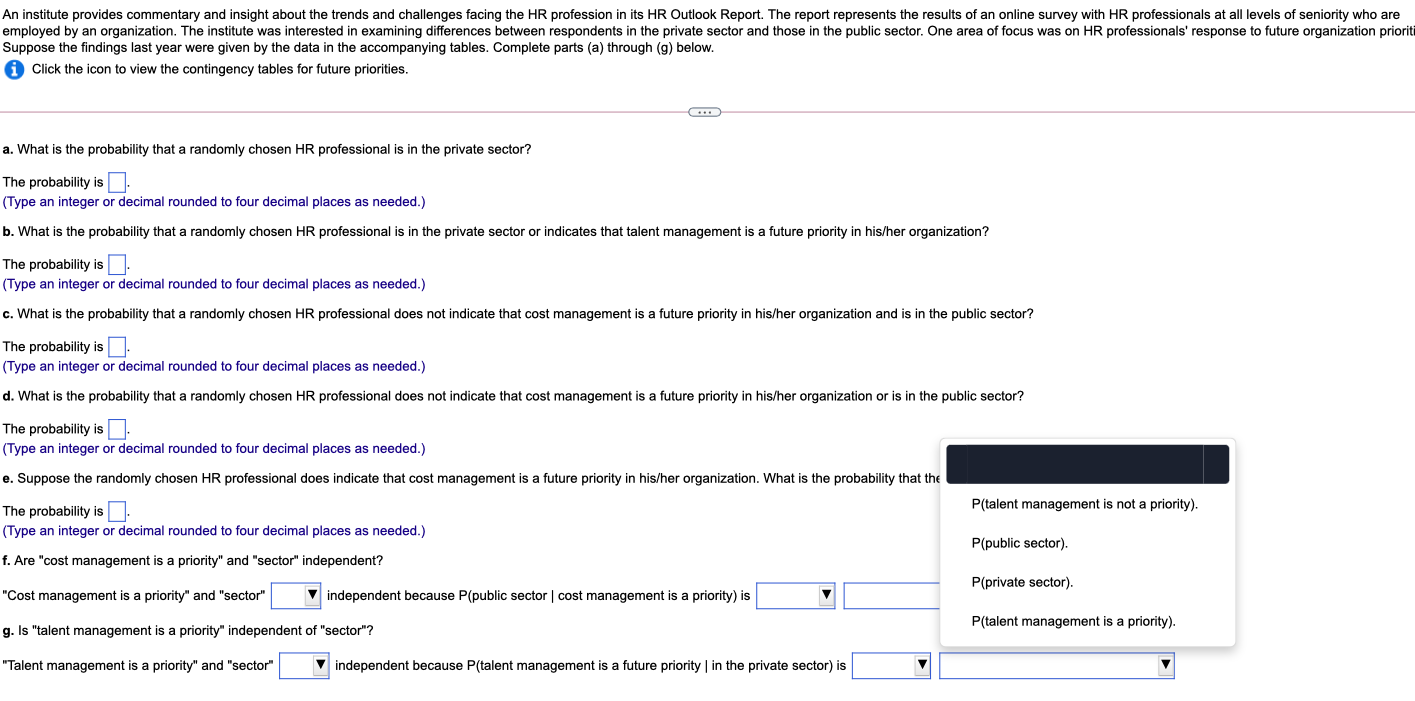The image size is (1415, 701).
Task: Open the comparison dropdown after P(public sector | cost management)
Action: coord(795,595)
